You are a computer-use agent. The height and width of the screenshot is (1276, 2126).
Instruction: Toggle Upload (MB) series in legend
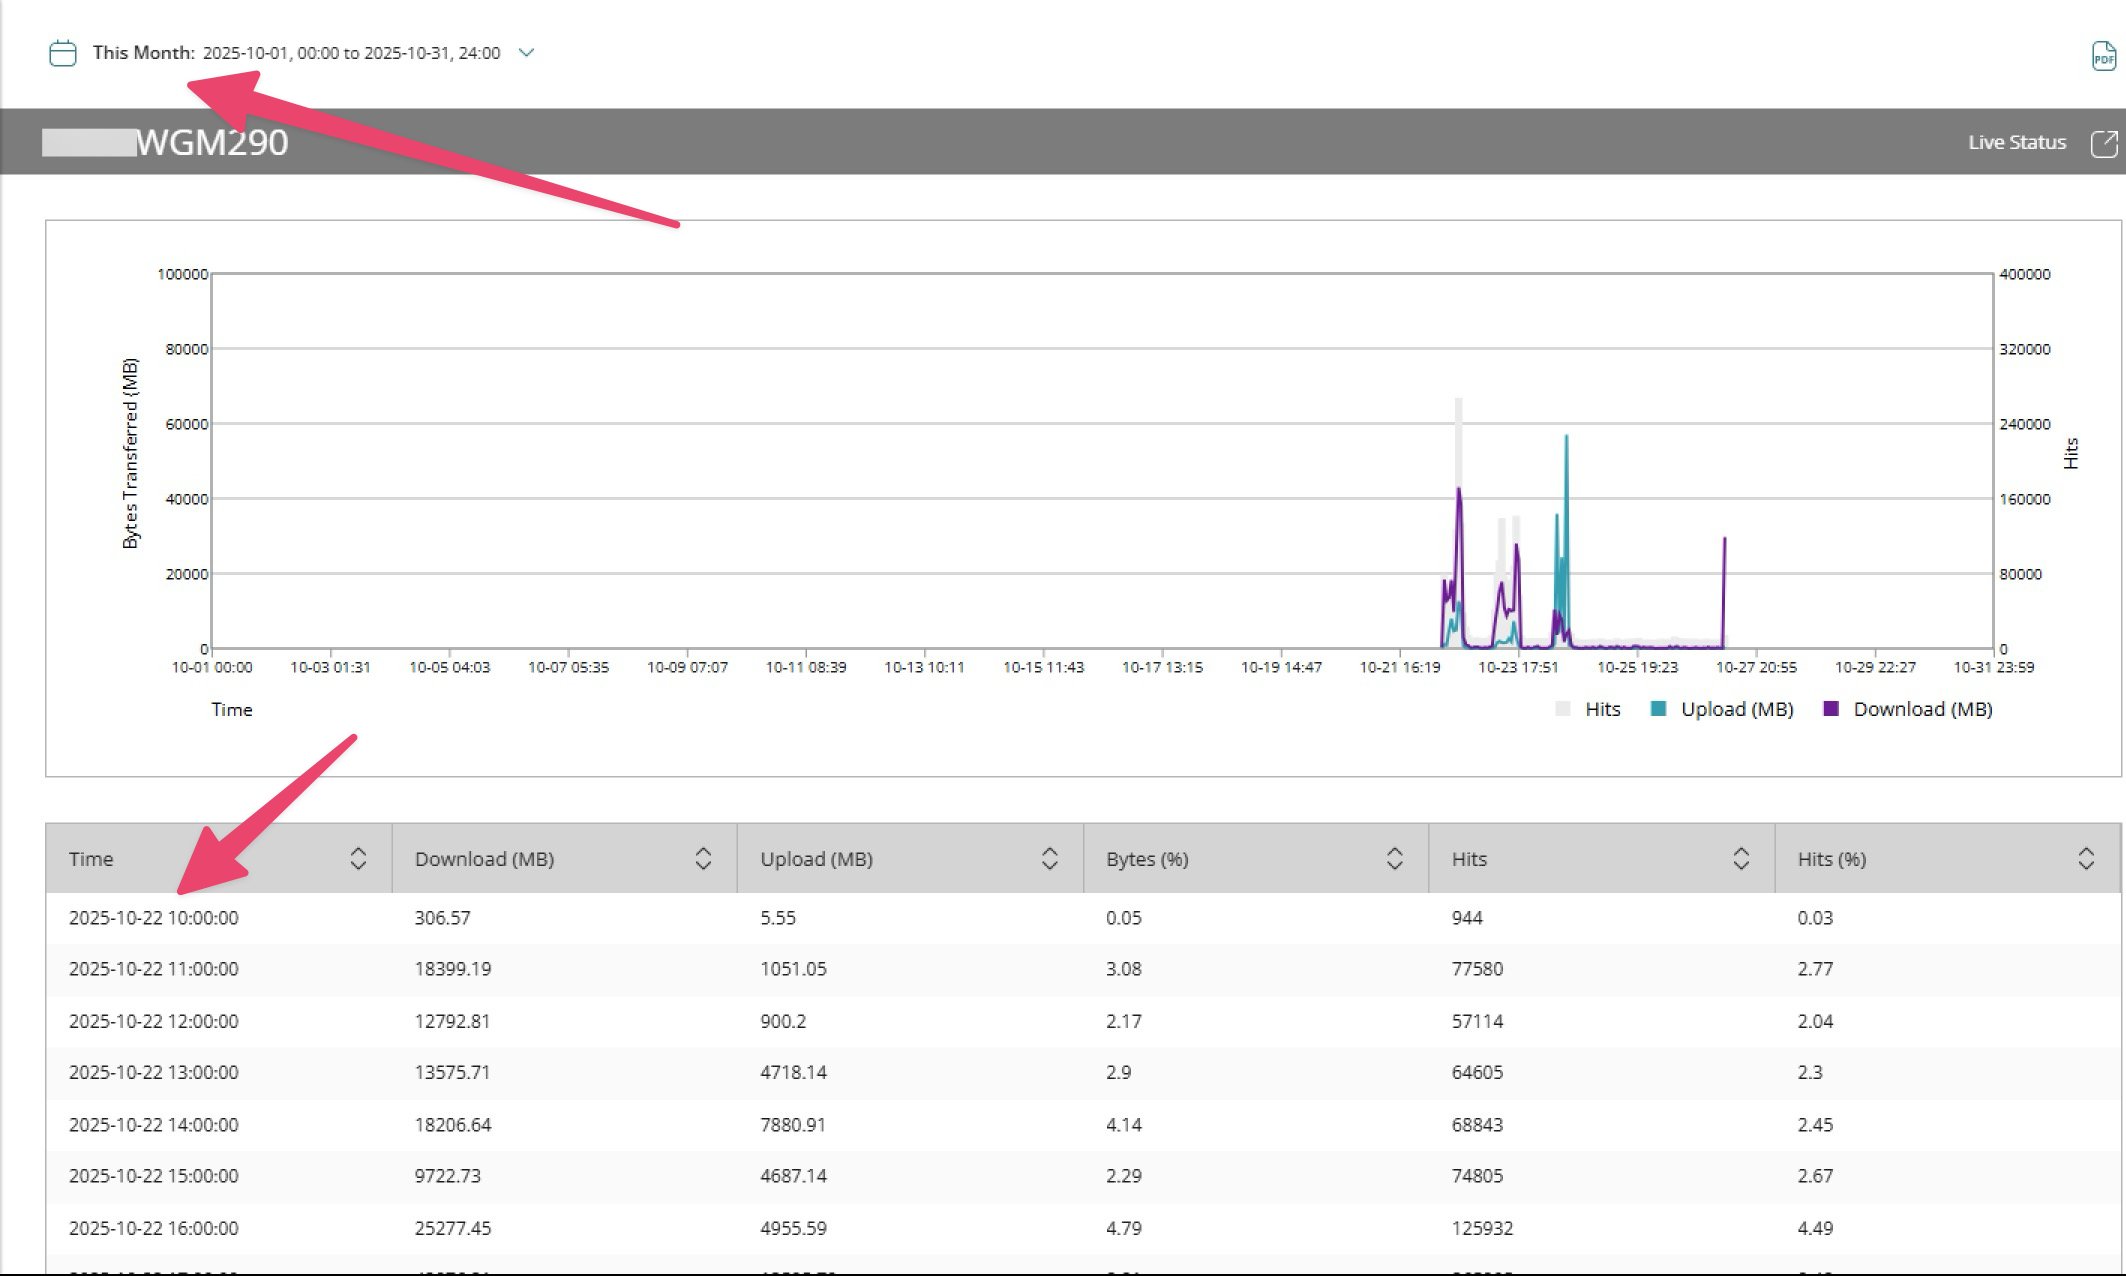pyautogui.click(x=1736, y=709)
